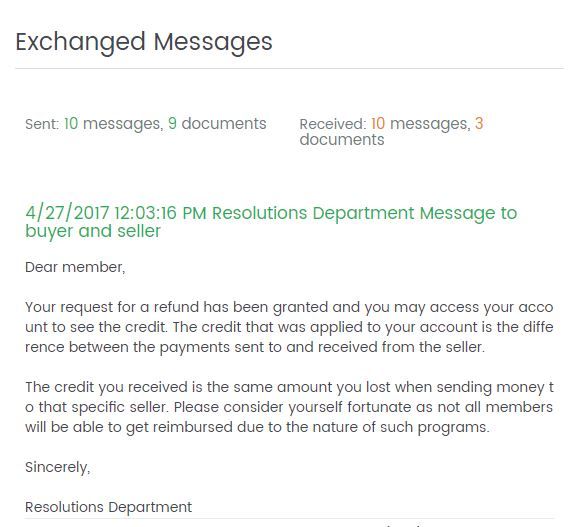Click the 'Sent:' summary label
This screenshot has width=588, height=527.
point(42,124)
